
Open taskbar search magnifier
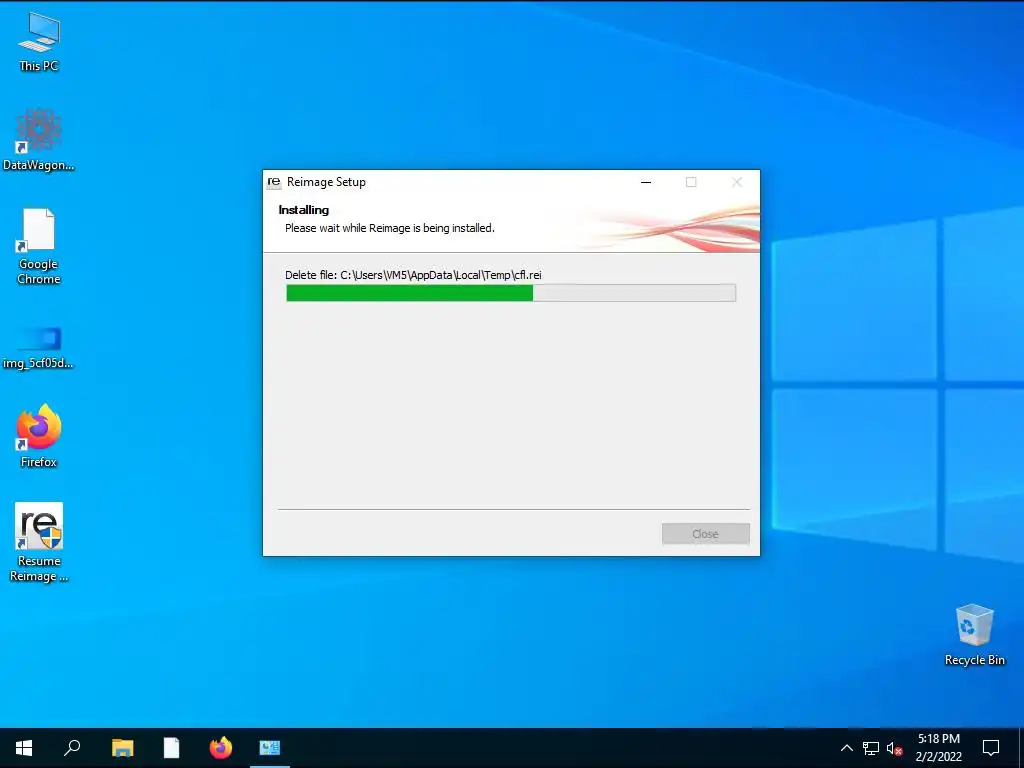point(72,748)
